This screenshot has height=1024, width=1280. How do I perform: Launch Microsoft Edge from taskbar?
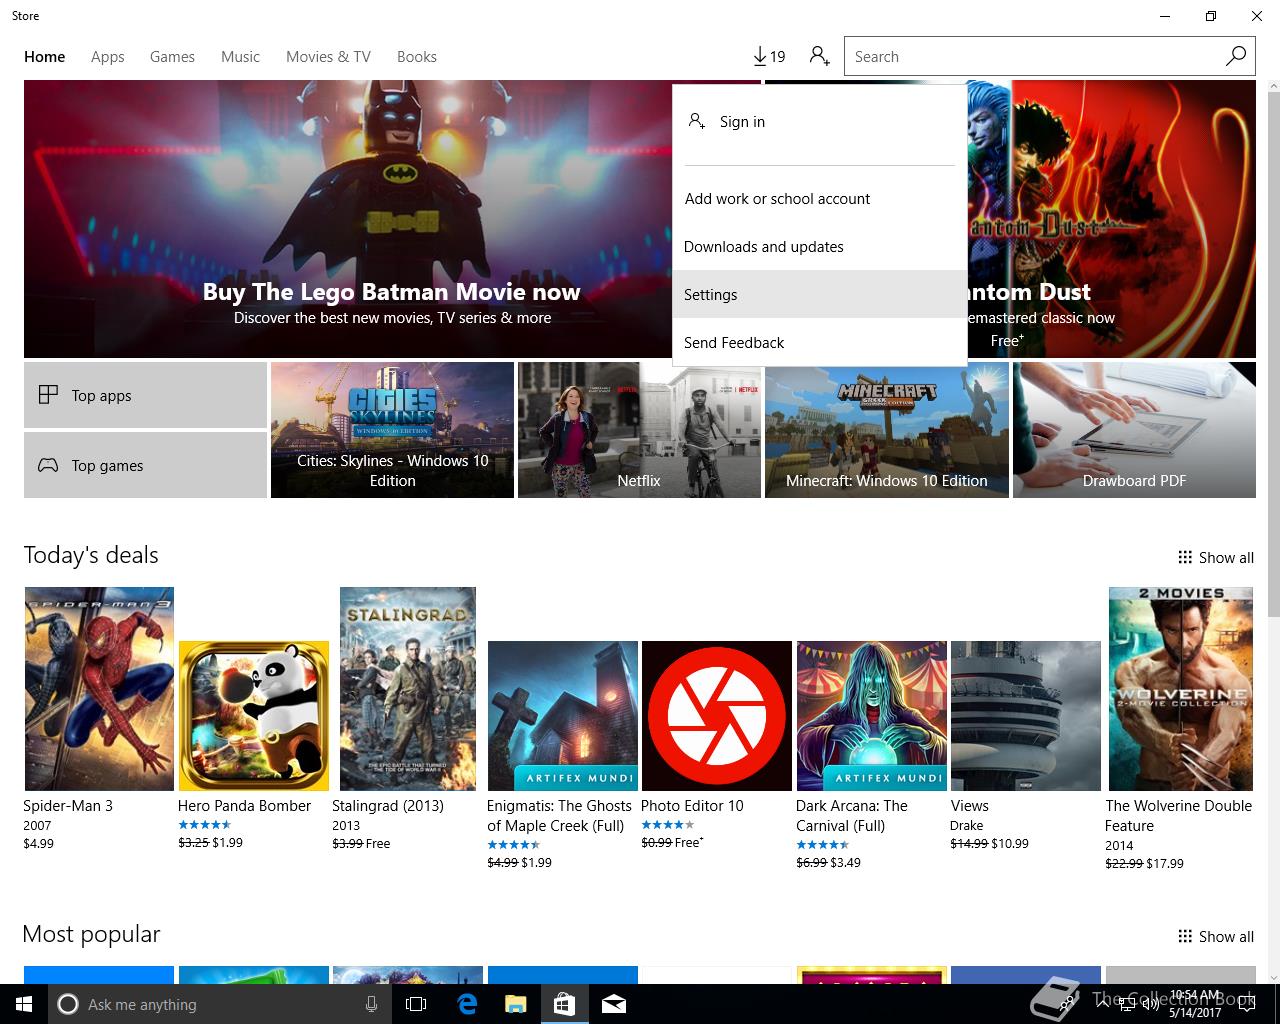pos(467,1004)
